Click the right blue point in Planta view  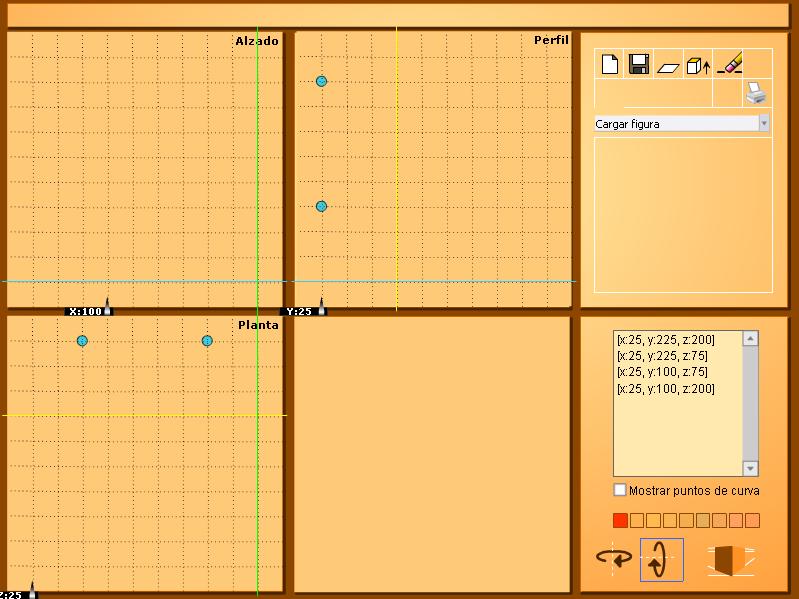click(x=207, y=341)
